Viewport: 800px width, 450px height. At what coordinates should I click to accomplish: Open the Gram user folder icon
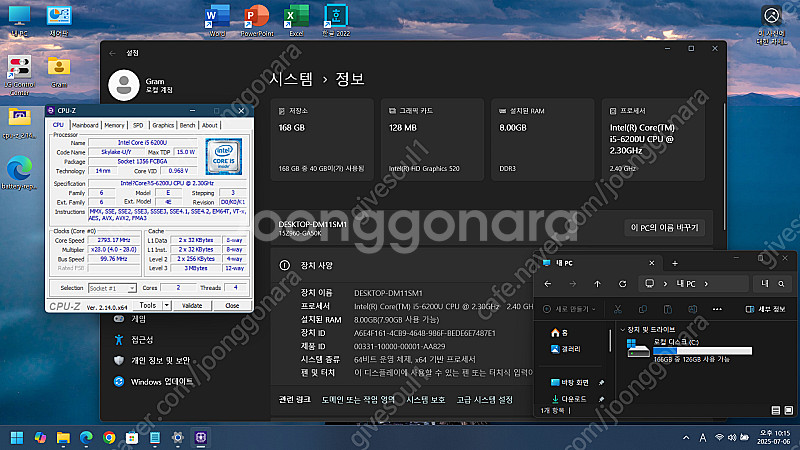point(59,72)
